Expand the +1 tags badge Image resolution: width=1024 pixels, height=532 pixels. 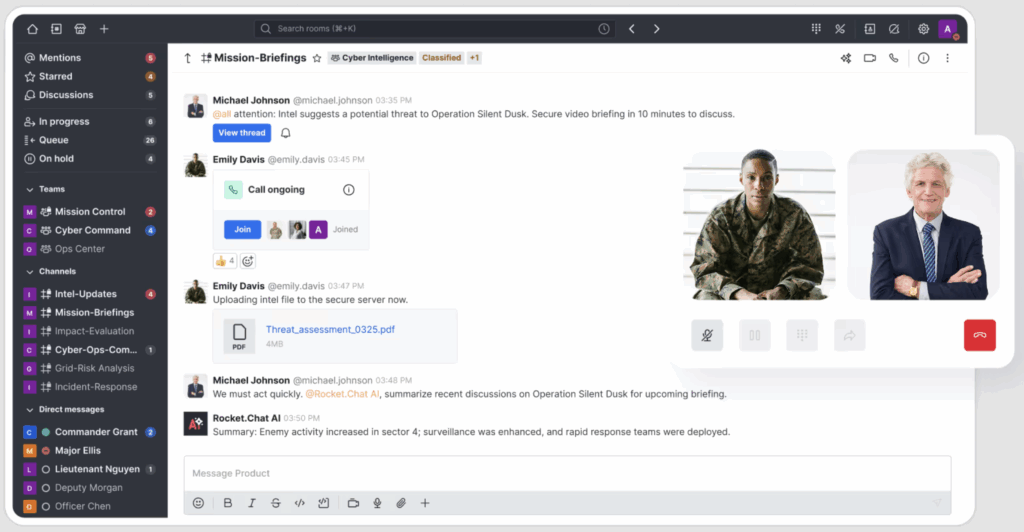pyautogui.click(x=475, y=58)
